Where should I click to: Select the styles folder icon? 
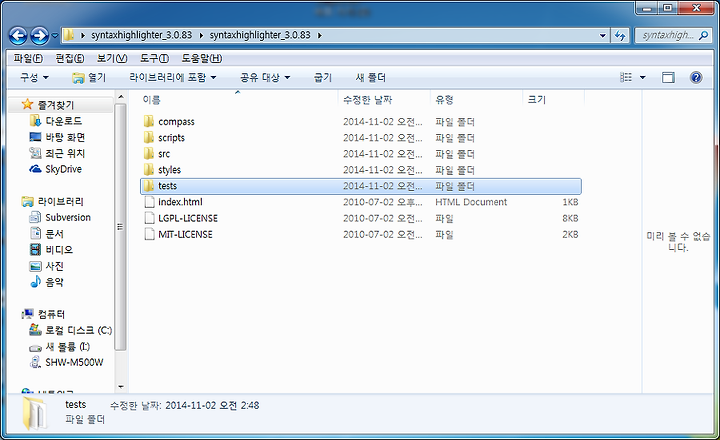coord(148,169)
